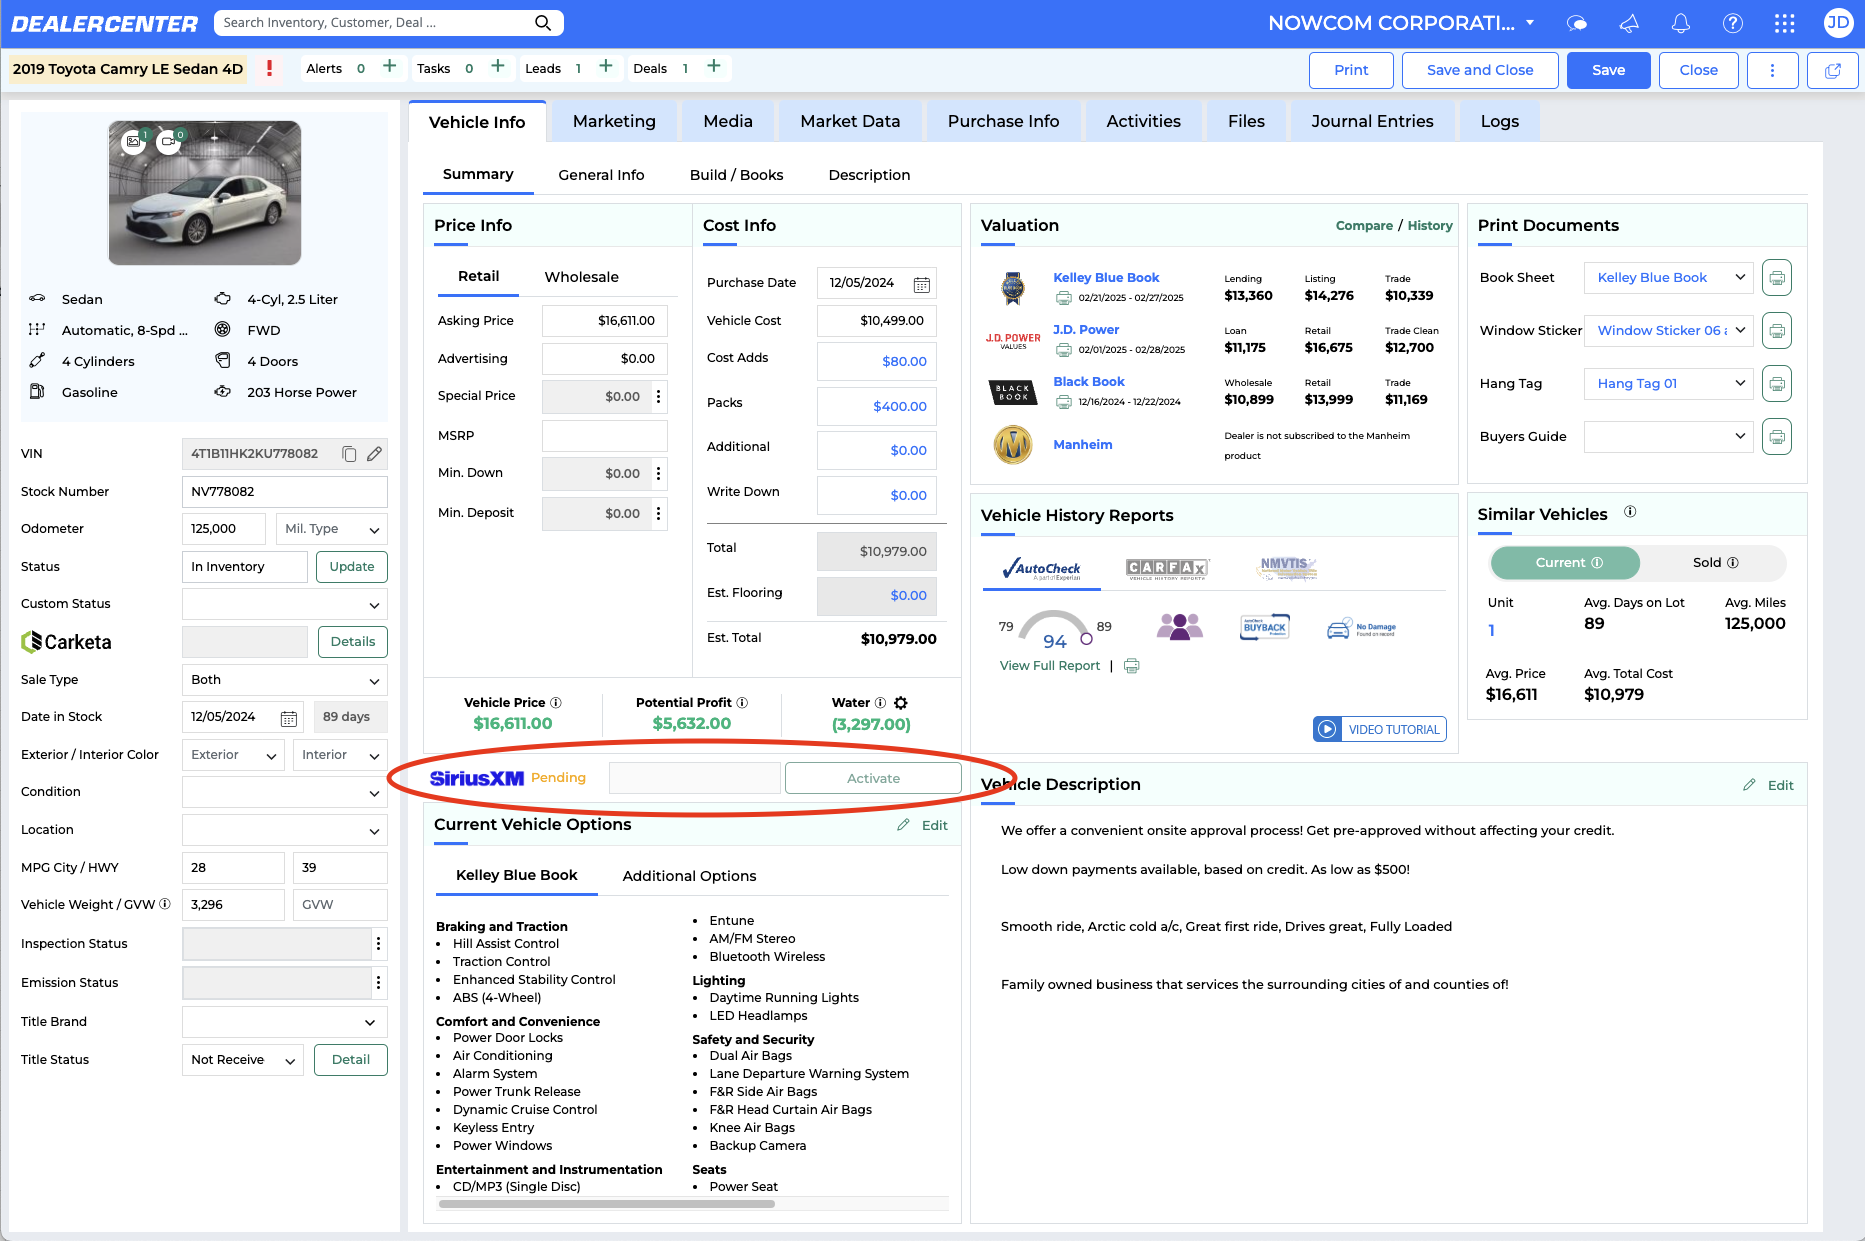Expand the Location dropdown
The height and width of the screenshot is (1241, 1865).
(x=285, y=830)
